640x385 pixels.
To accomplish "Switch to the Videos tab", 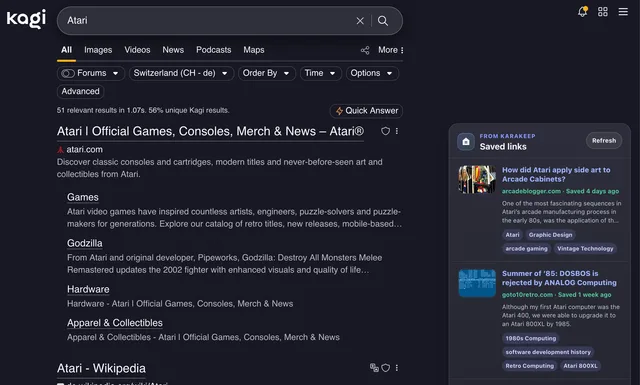I will (137, 50).
